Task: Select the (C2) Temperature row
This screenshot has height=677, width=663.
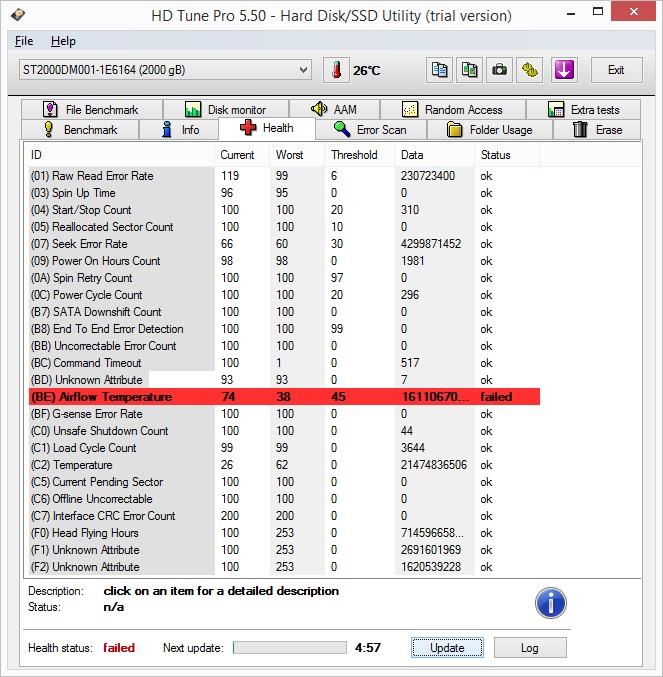Action: point(284,465)
